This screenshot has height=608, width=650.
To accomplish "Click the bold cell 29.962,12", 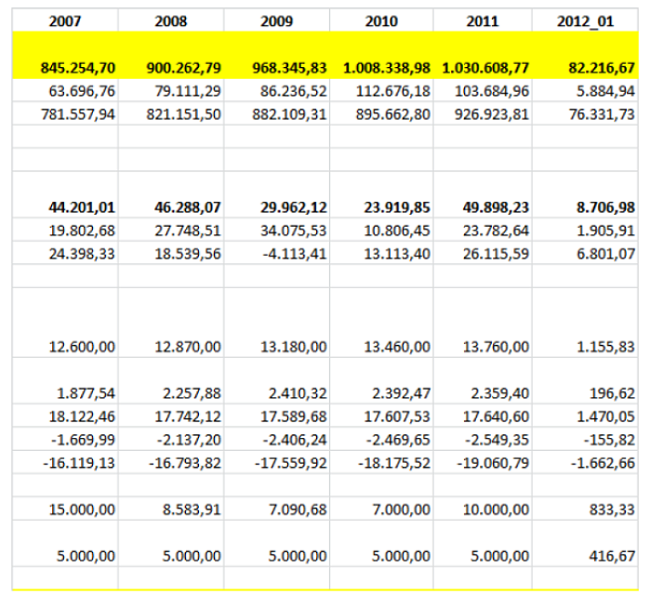I will coord(290,206).
